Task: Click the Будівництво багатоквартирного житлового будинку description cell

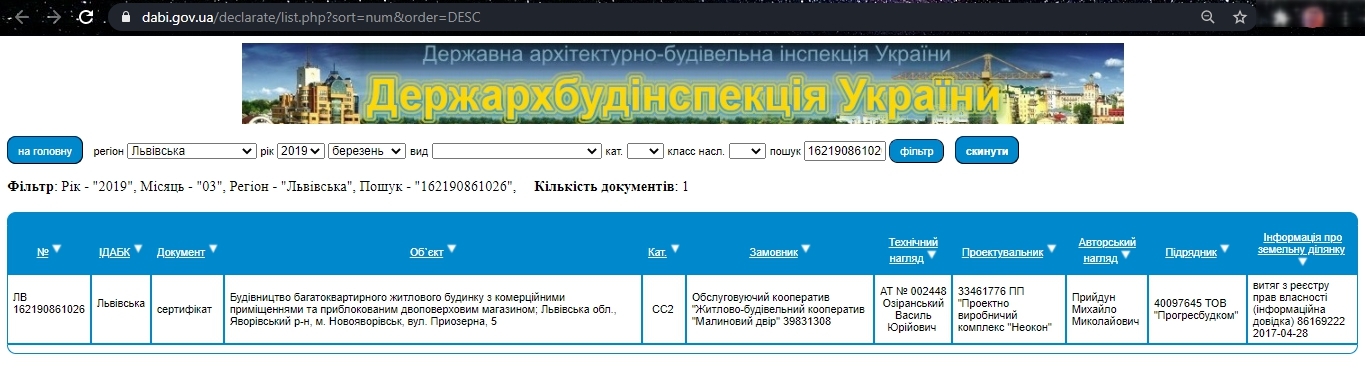Action: pyautogui.click(x=434, y=309)
